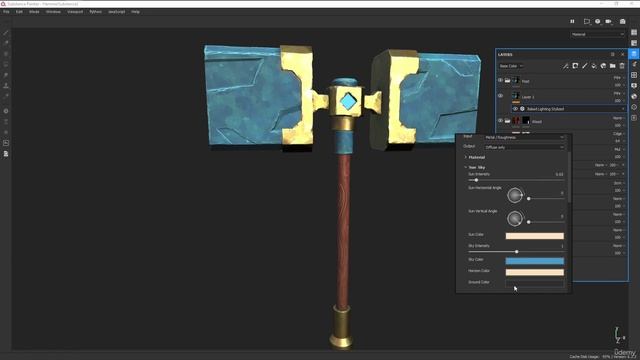Image resolution: width=640 pixels, height=360 pixels.
Task: Open the blue Sky Color swatch
Action: click(535, 261)
